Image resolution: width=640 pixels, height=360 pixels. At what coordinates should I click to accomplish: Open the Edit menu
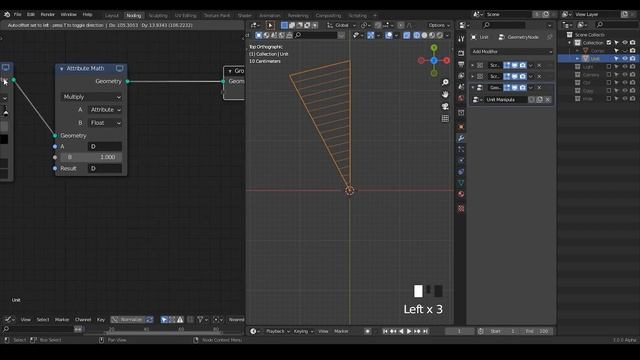coord(31,14)
